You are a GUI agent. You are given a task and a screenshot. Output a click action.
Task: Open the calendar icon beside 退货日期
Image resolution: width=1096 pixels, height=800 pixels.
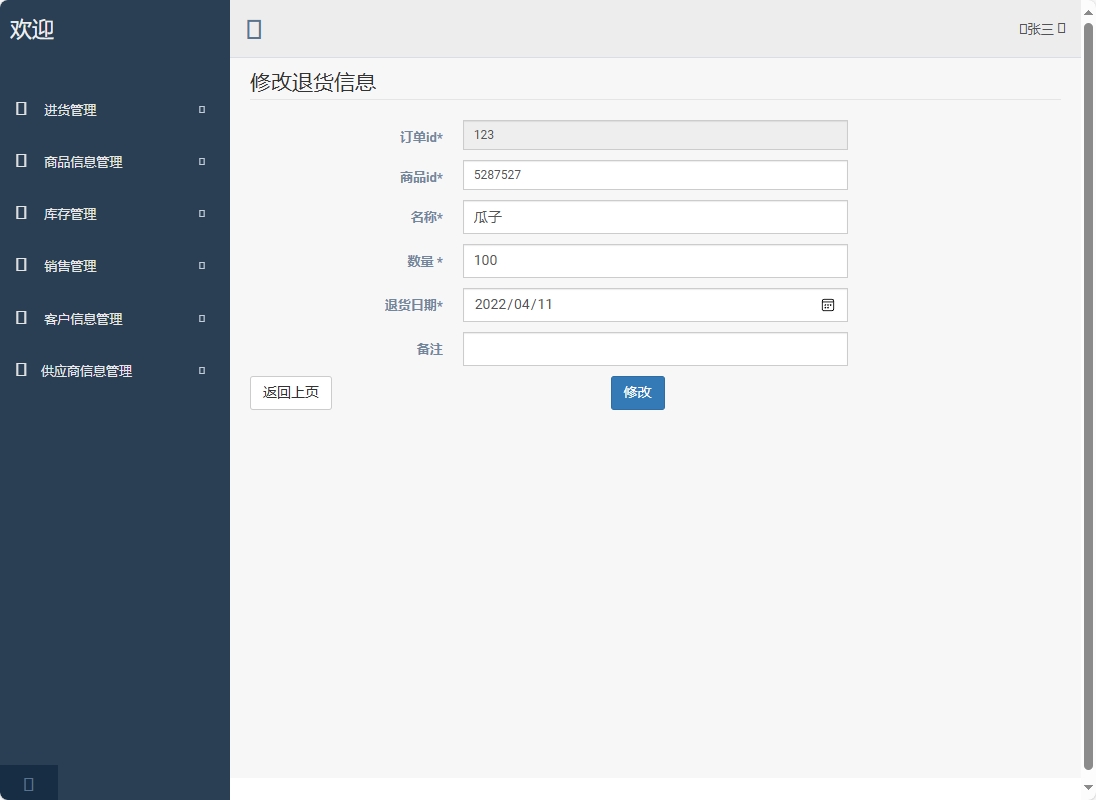click(x=827, y=305)
